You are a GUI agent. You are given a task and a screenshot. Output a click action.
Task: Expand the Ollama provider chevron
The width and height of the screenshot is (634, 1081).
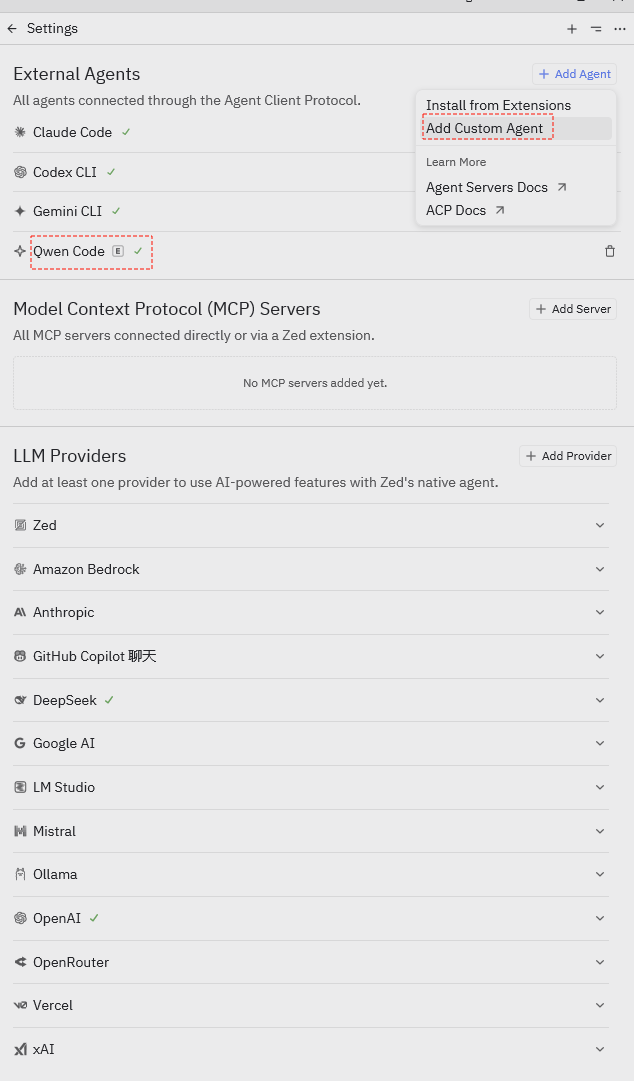click(600, 875)
